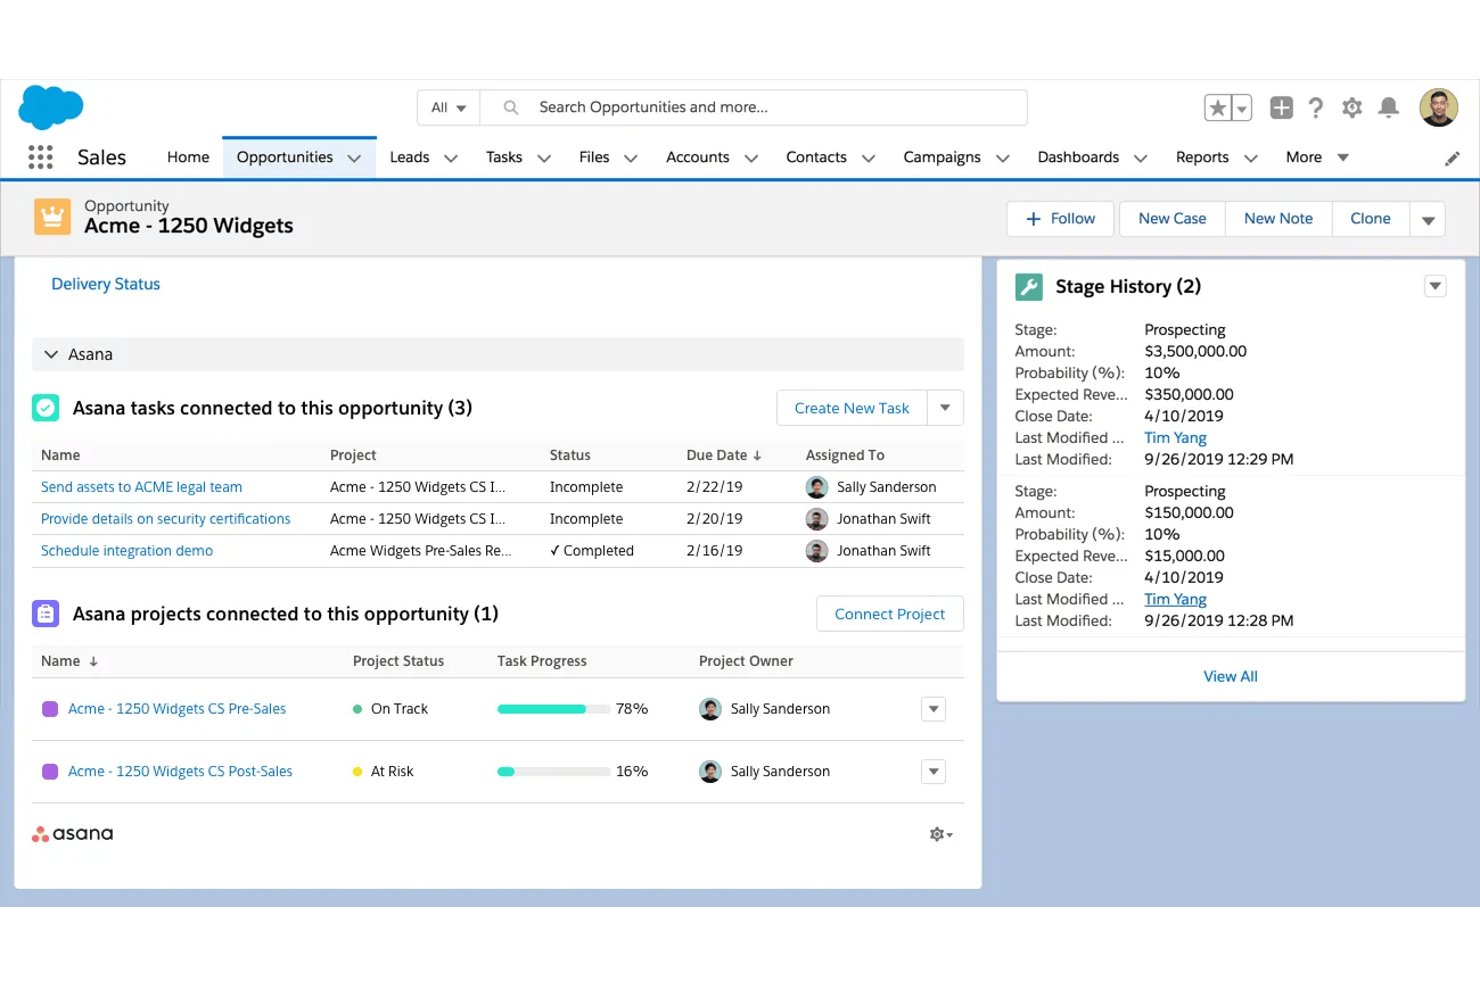Expand the Opportunities tab chevron
The height and width of the screenshot is (987, 1480).
pos(354,158)
